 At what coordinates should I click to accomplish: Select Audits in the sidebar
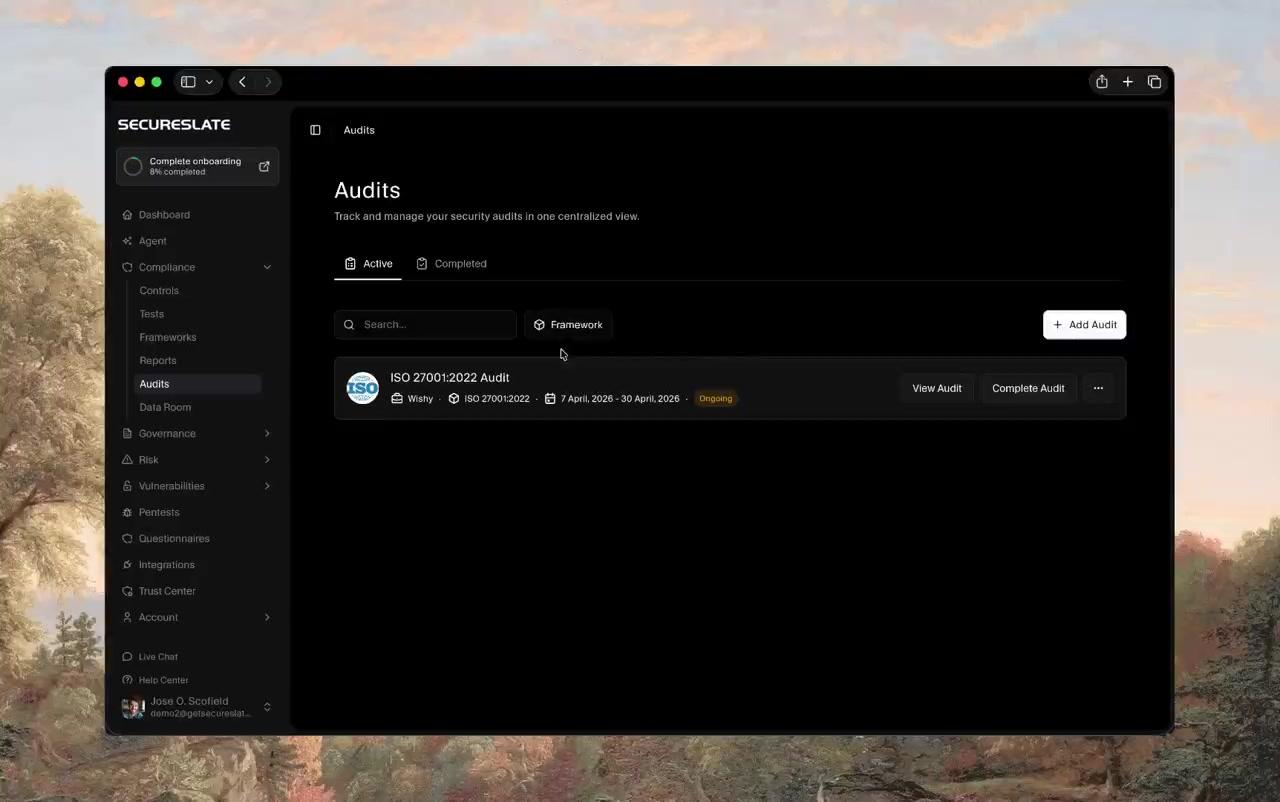(198, 384)
